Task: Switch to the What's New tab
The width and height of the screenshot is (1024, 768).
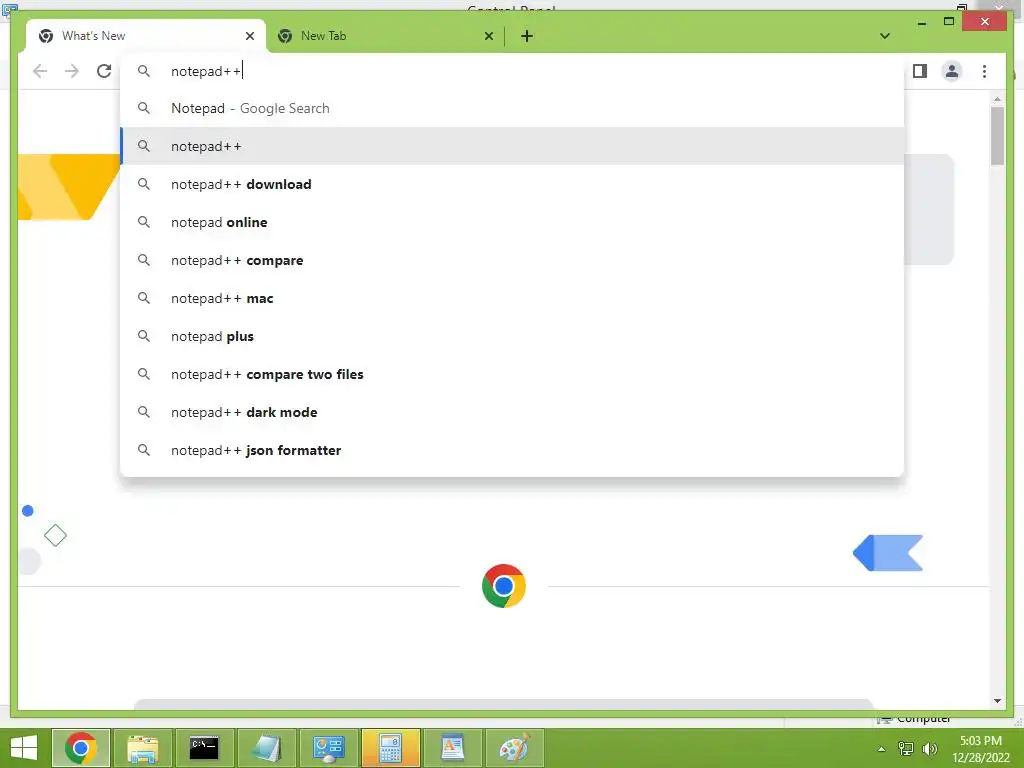Action: pyautogui.click(x=145, y=36)
